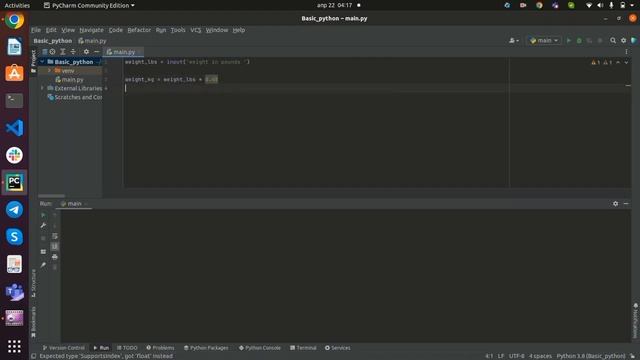Screen dimensions: 640x360
Task: Click Basic_python breadcrumb in the navigation bar
Action: coord(53,41)
